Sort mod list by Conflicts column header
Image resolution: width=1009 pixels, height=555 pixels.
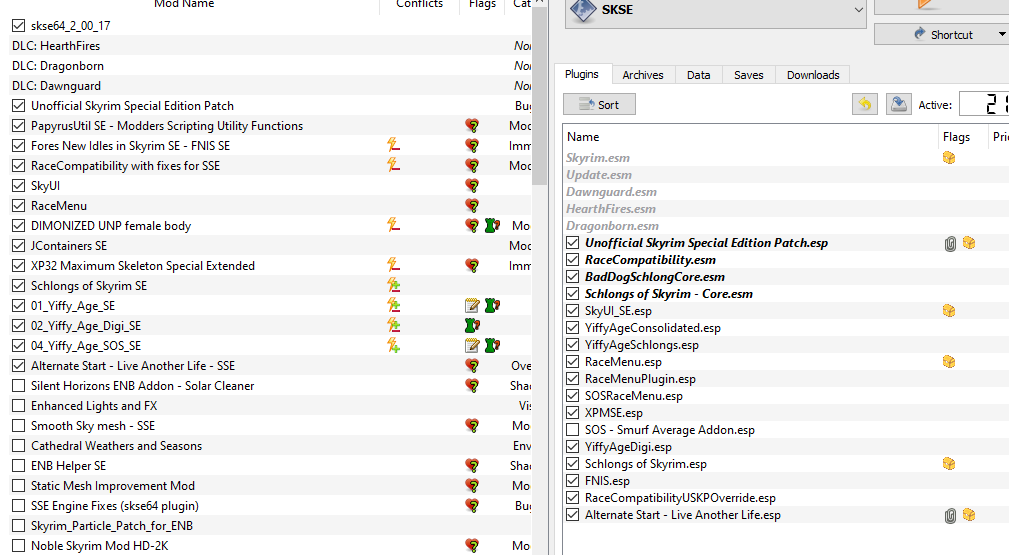pyautogui.click(x=420, y=4)
